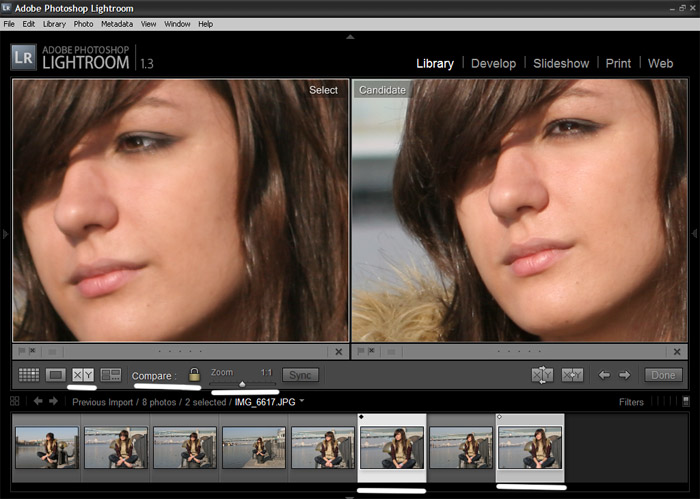This screenshot has height=499, width=700.
Task: Activate the XY Compare view icon
Action: pos(83,375)
